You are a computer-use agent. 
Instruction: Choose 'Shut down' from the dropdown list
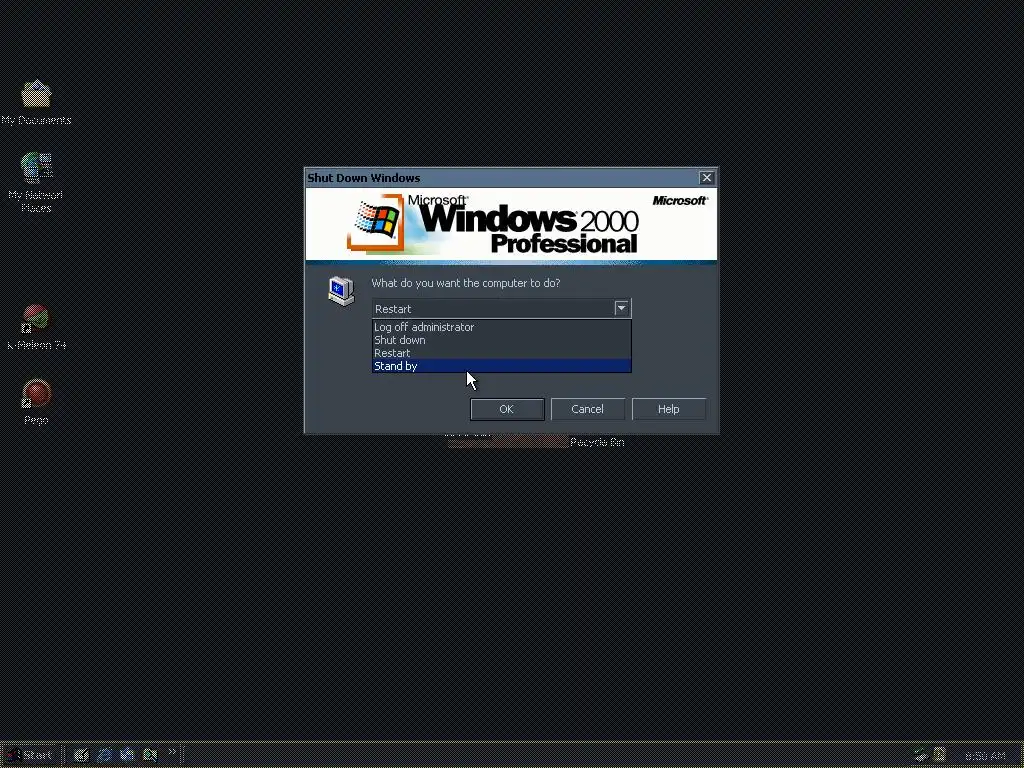[x=502, y=340]
